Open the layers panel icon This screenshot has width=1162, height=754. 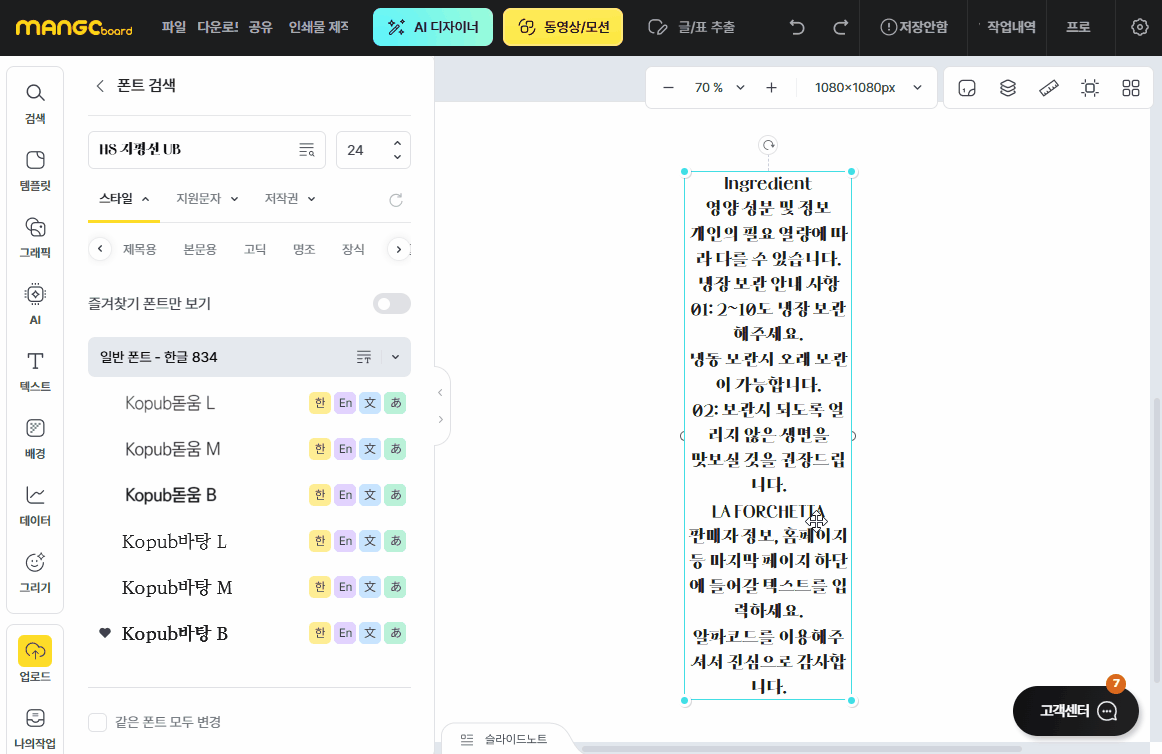click(x=1008, y=88)
